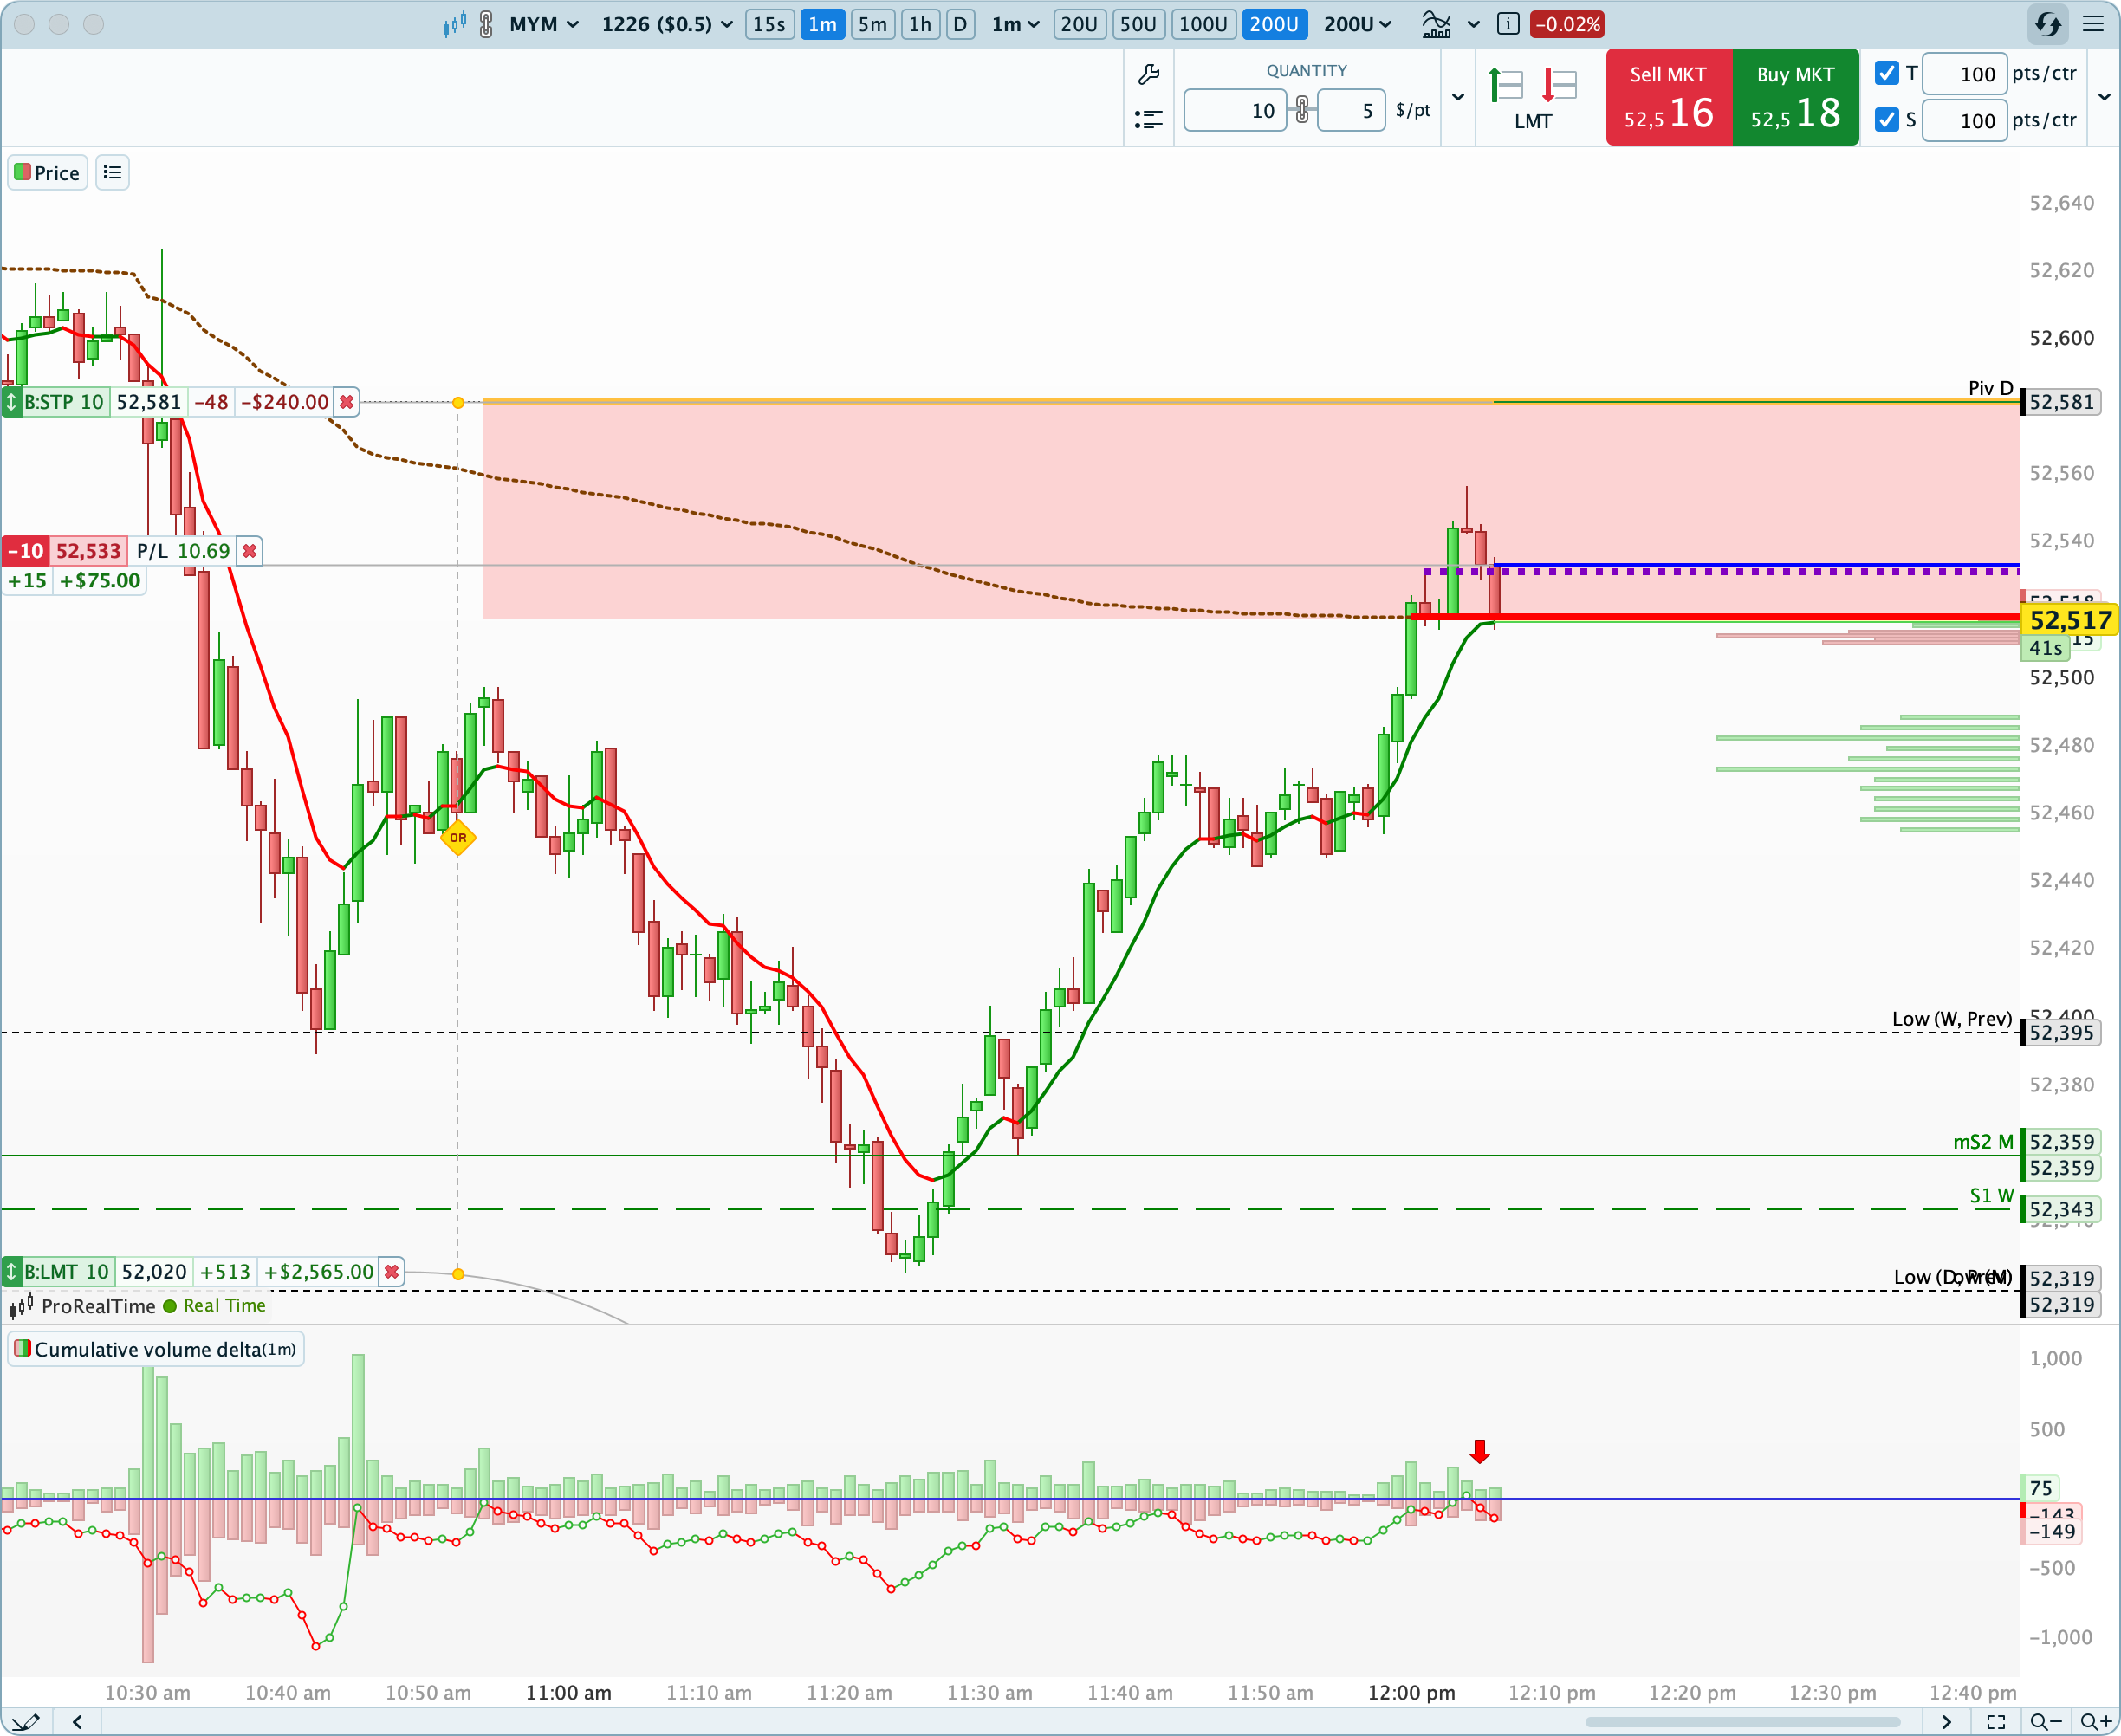Open the Price panel list icon

coord(113,173)
